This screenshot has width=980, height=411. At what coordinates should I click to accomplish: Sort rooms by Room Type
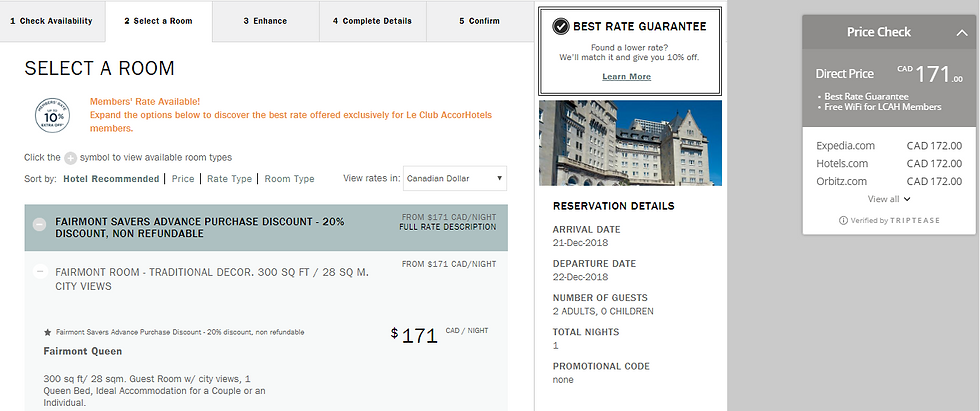pyautogui.click(x=289, y=179)
